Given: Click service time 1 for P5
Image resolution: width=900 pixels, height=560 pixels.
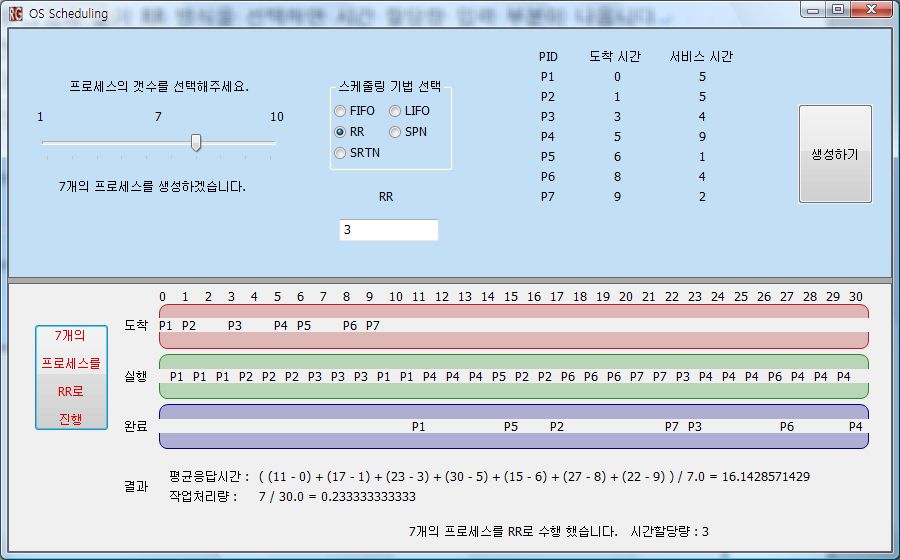Looking at the screenshot, I should coord(702,157).
